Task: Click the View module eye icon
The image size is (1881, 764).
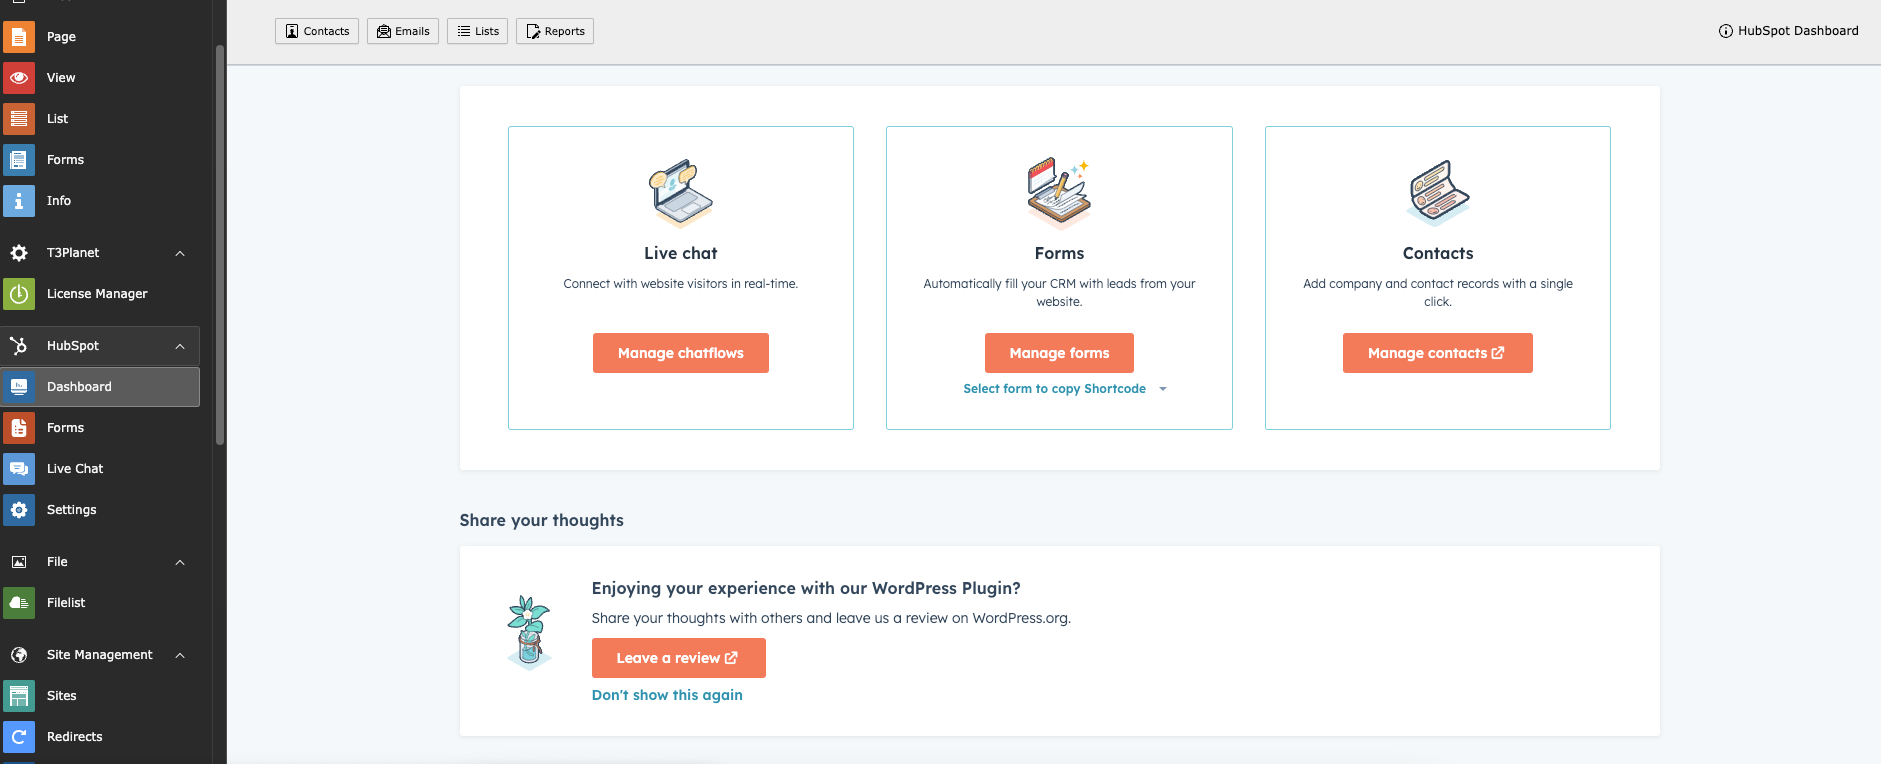Action: tap(19, 78)
